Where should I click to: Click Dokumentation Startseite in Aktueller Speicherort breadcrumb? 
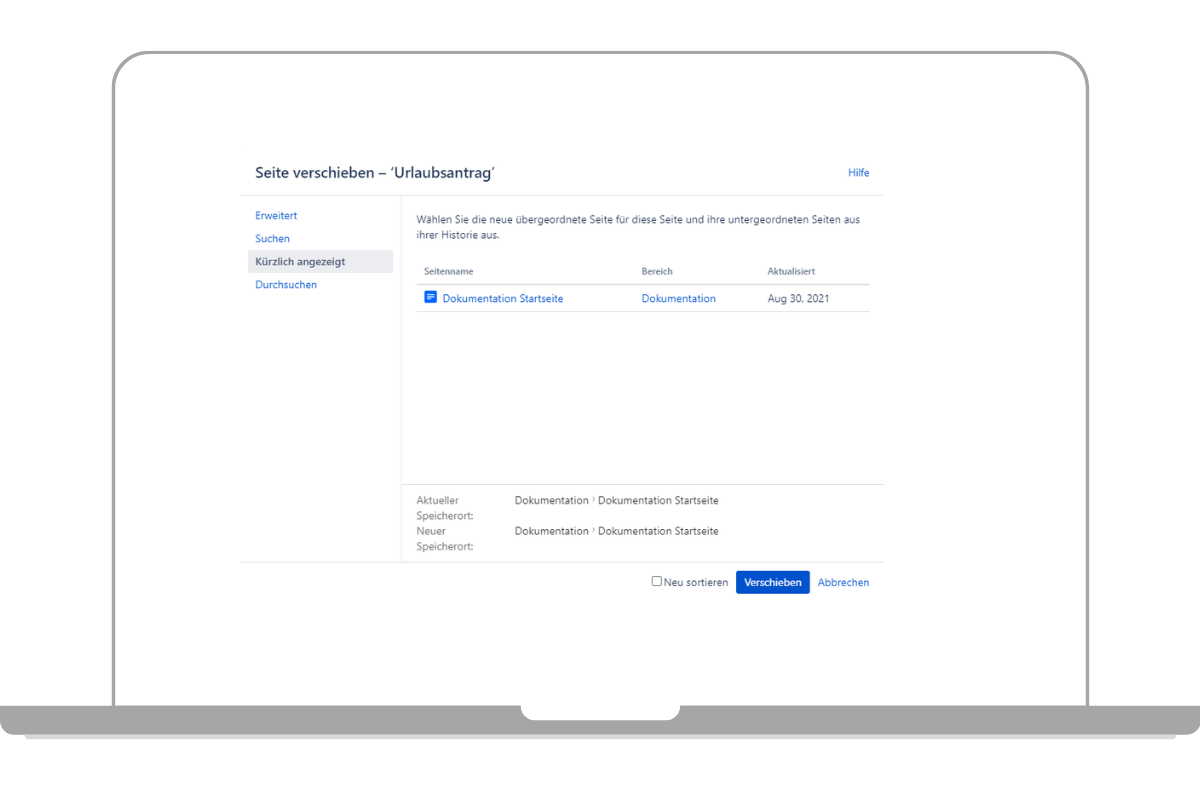(658, 501)
